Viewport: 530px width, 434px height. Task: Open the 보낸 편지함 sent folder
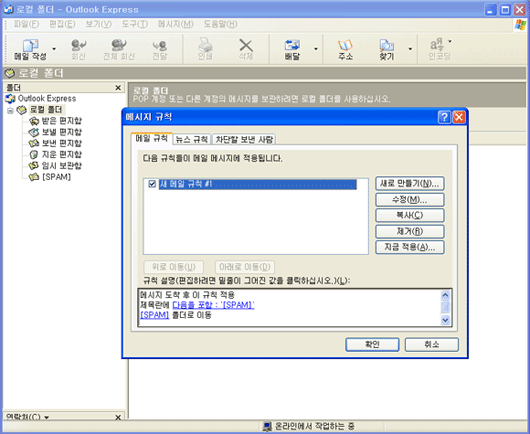point(62,143)
